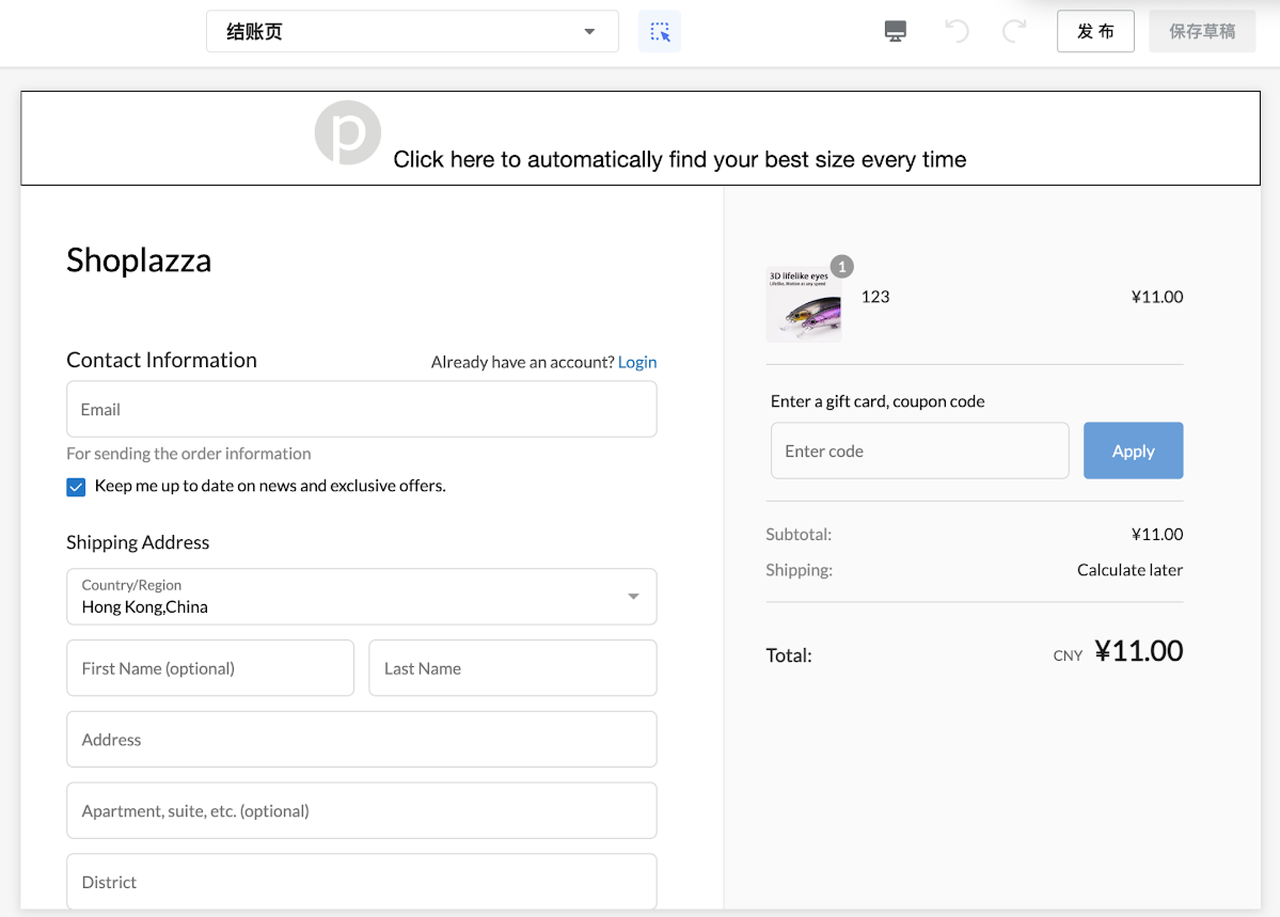
Task: Open the Login link
Action: (637, 362)
